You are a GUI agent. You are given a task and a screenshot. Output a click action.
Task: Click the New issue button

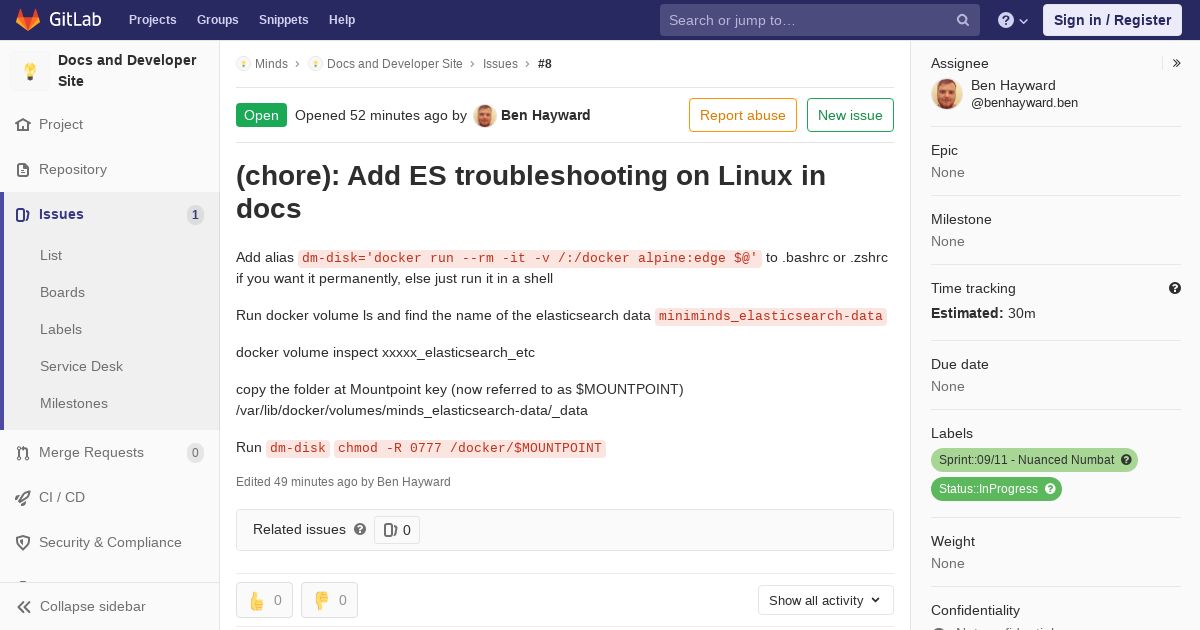(x=850, y=115)
